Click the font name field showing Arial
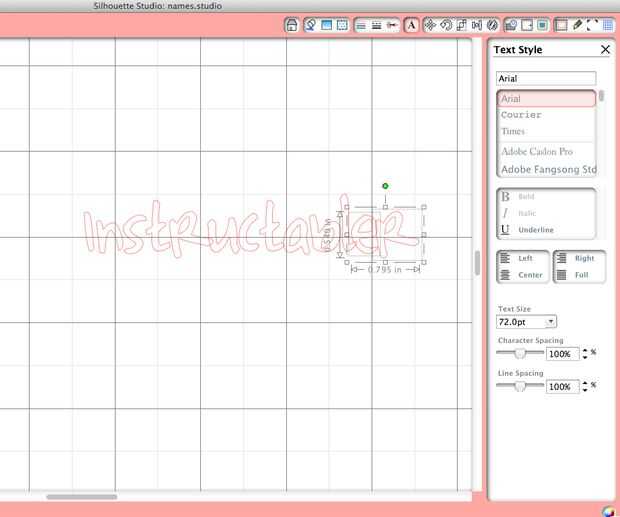This screenshot has width=620, height=517. point(546,78)
